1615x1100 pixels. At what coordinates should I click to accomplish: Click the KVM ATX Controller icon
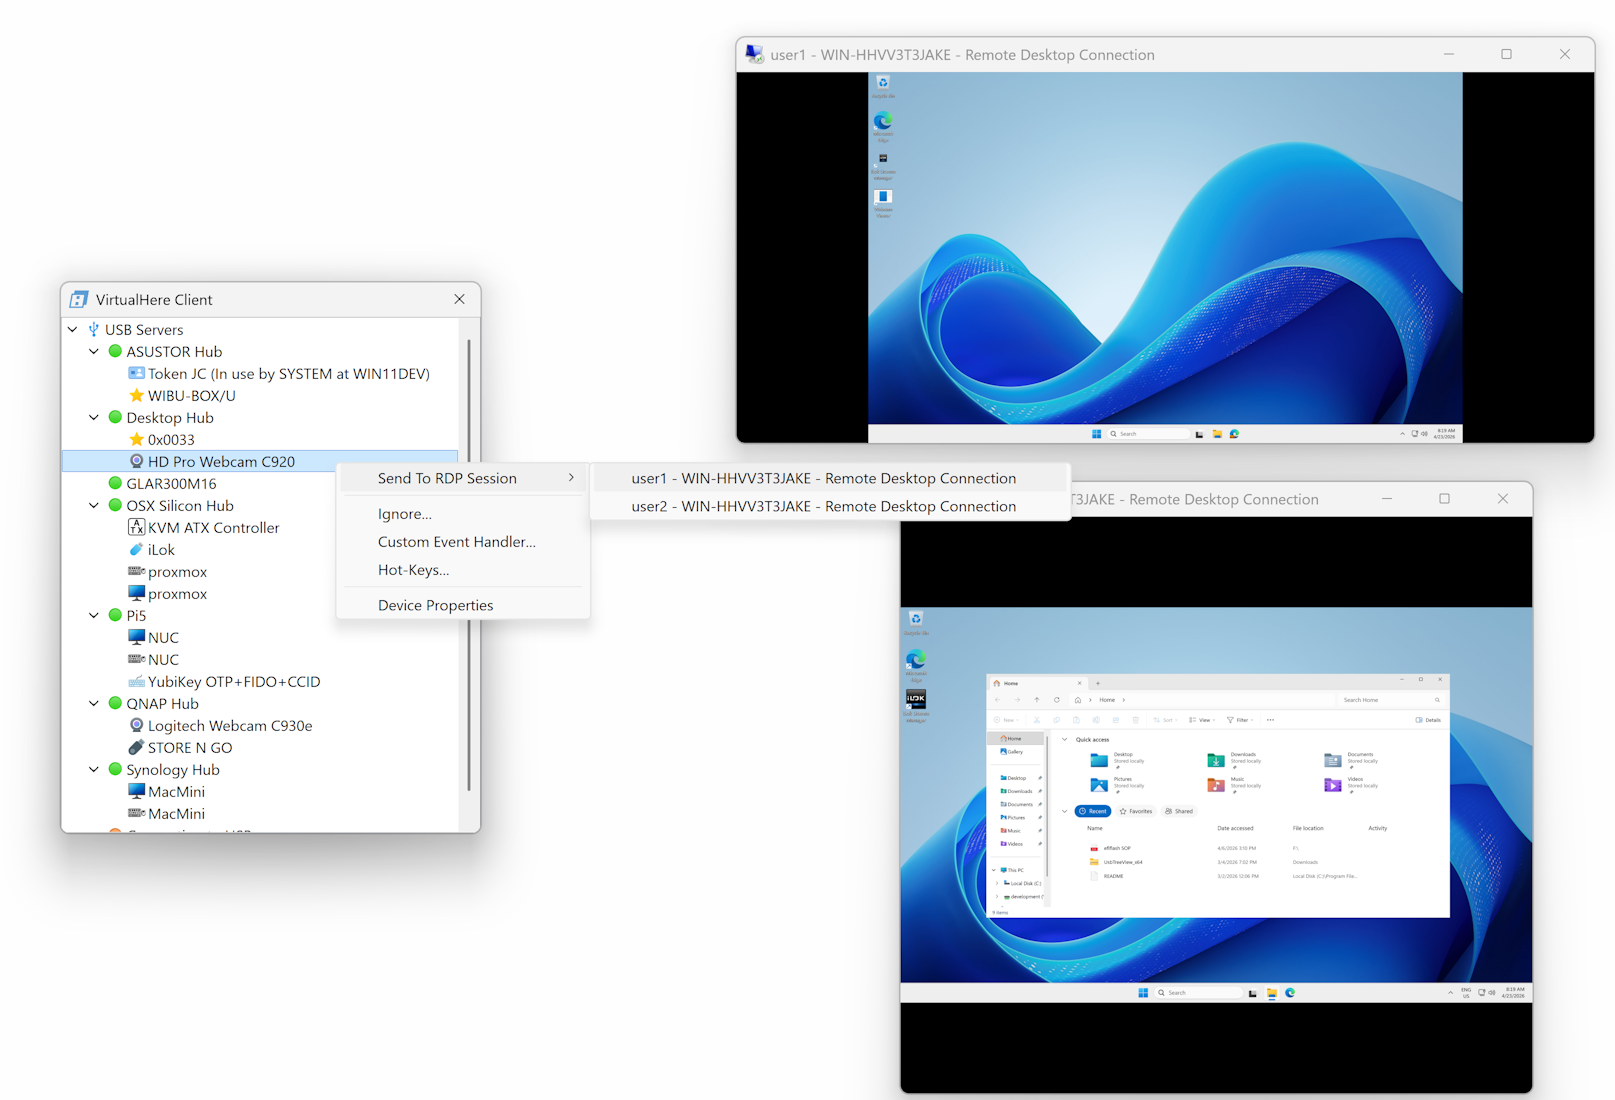tap(136, 528)
